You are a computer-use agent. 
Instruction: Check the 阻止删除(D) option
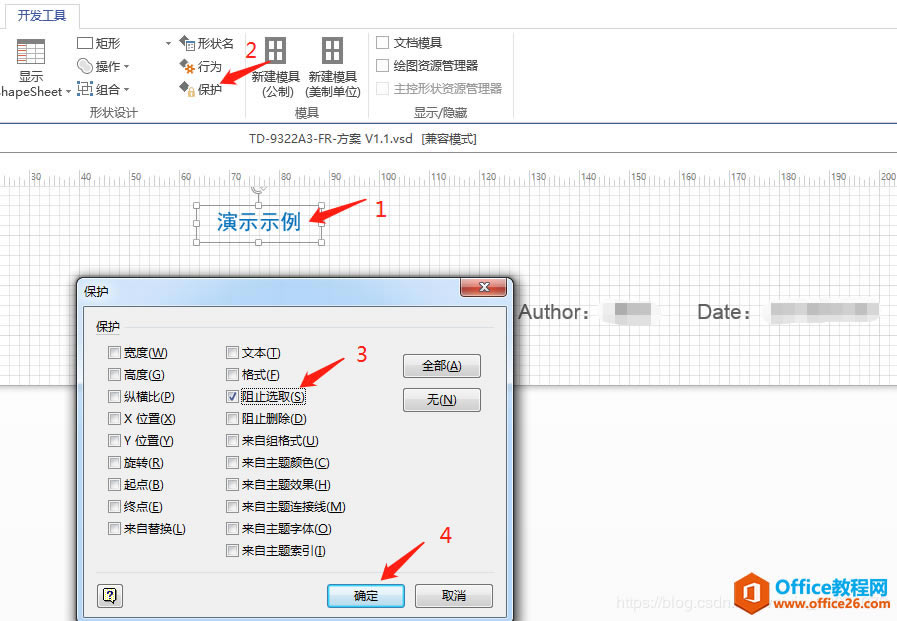pyautogui.click(x=232, y=419)
